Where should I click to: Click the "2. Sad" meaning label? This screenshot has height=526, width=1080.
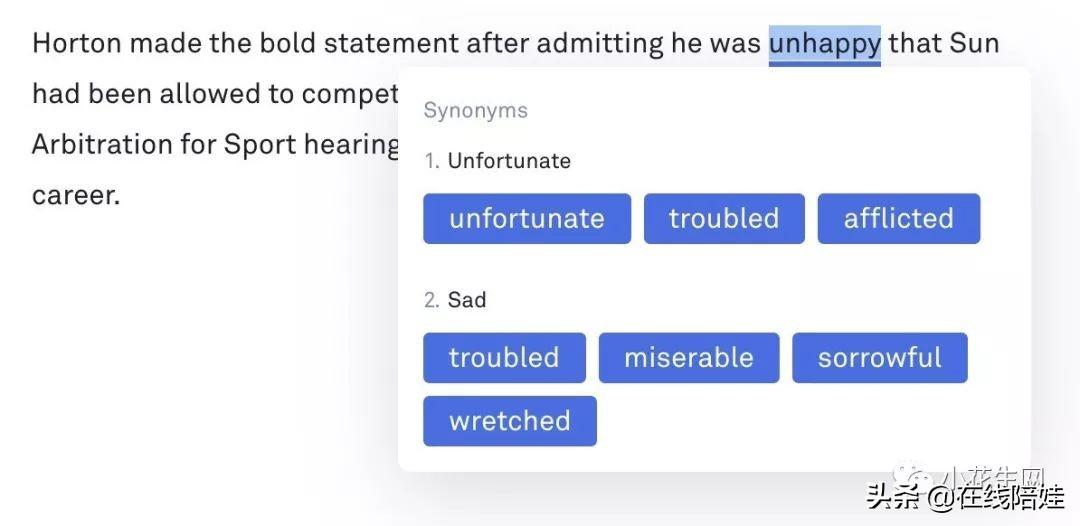coord(455,300)
